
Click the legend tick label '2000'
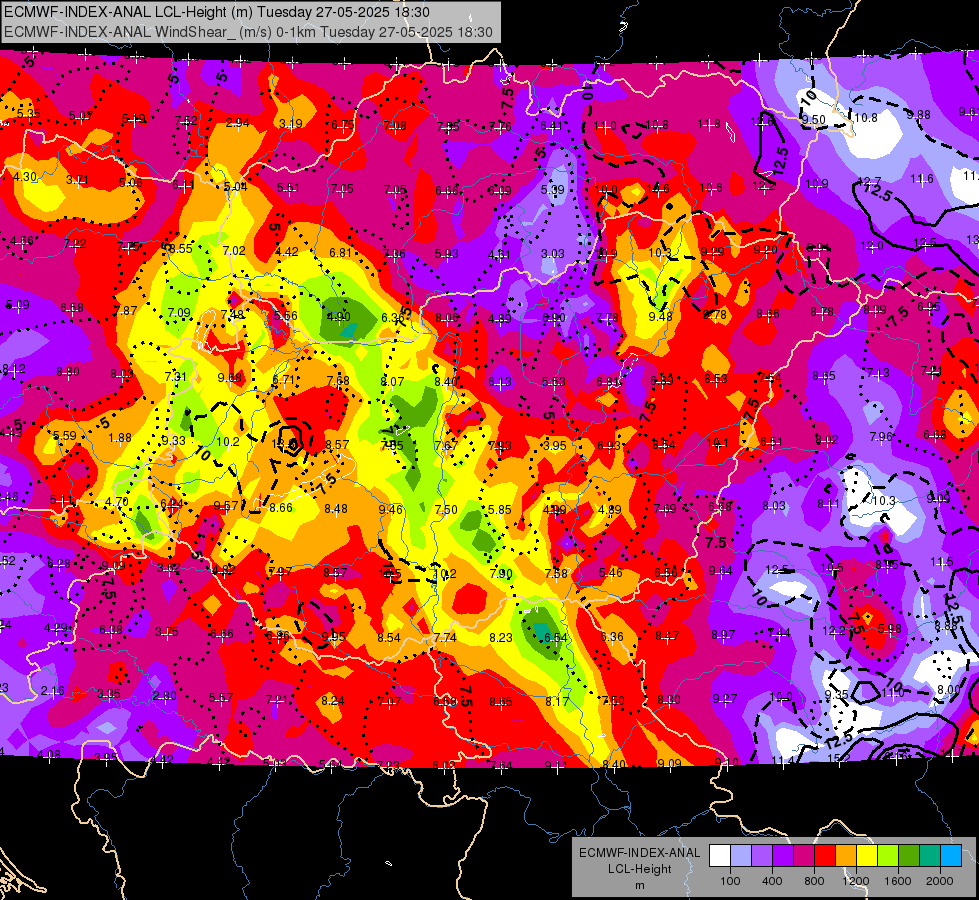tap(940, 881)
